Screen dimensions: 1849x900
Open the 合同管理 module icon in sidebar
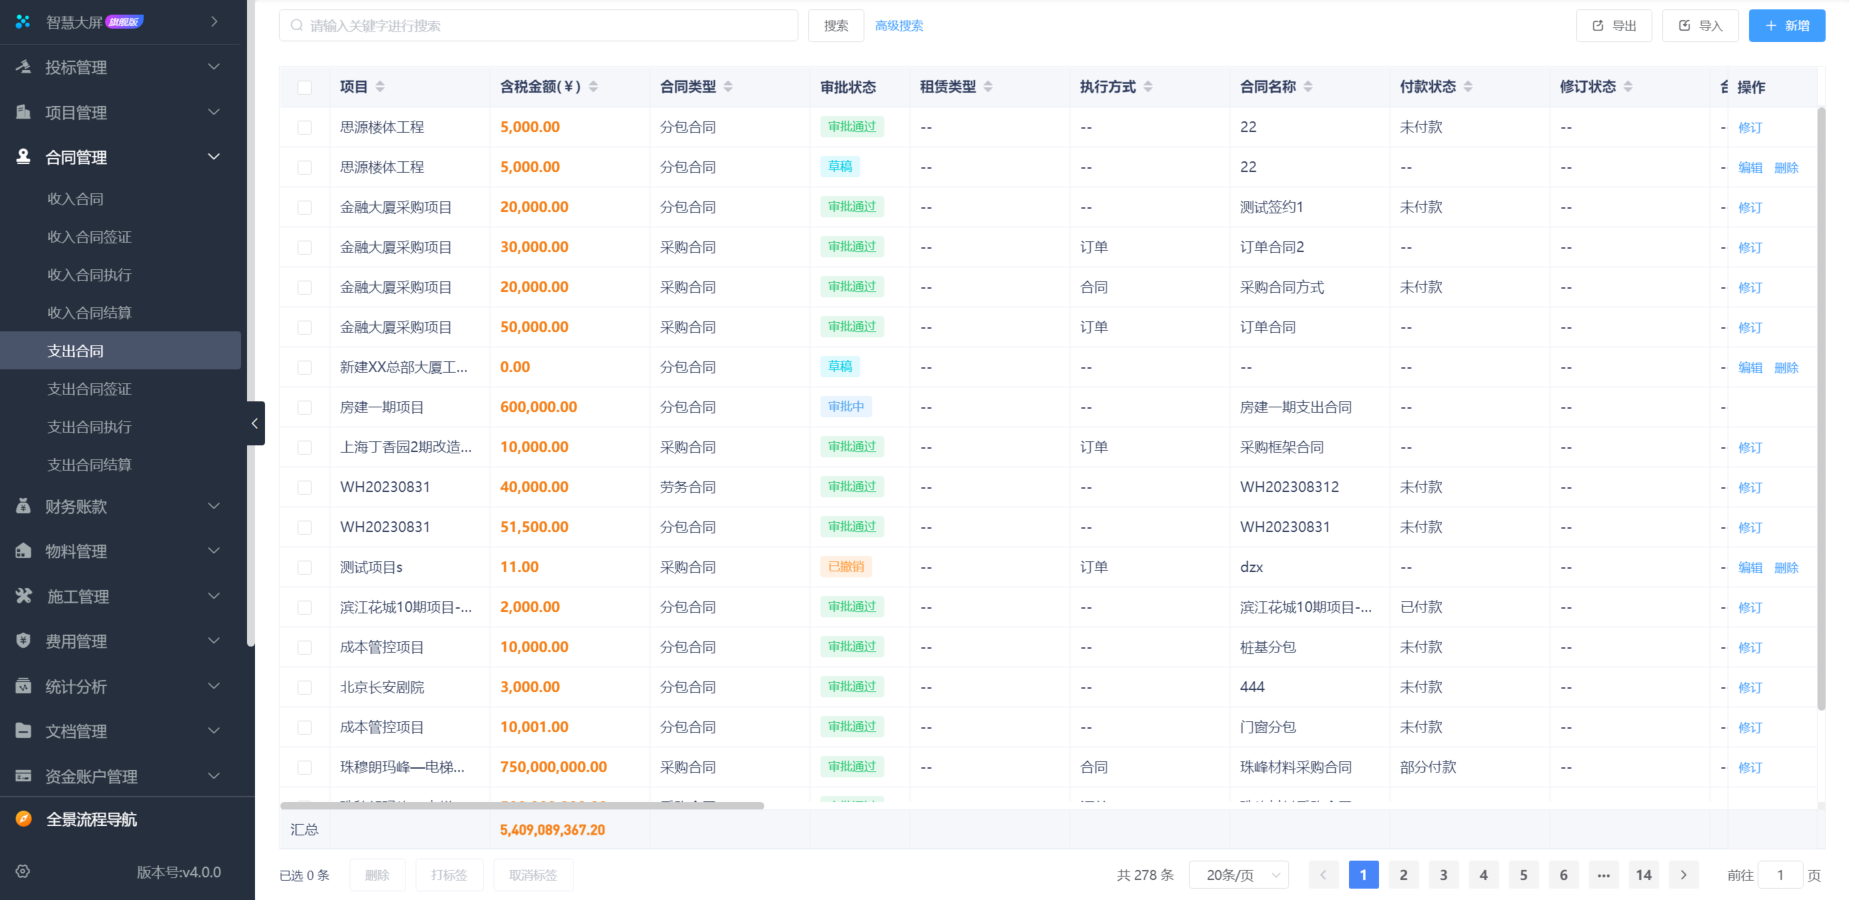tap(24, 157)
